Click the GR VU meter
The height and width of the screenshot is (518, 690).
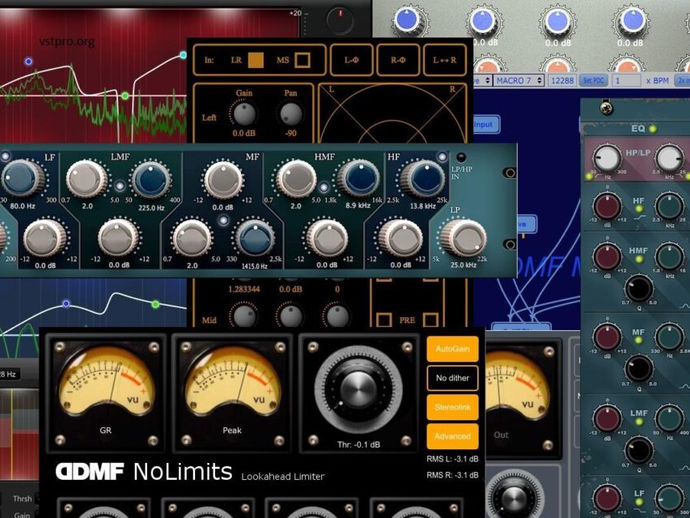(106, 381)
